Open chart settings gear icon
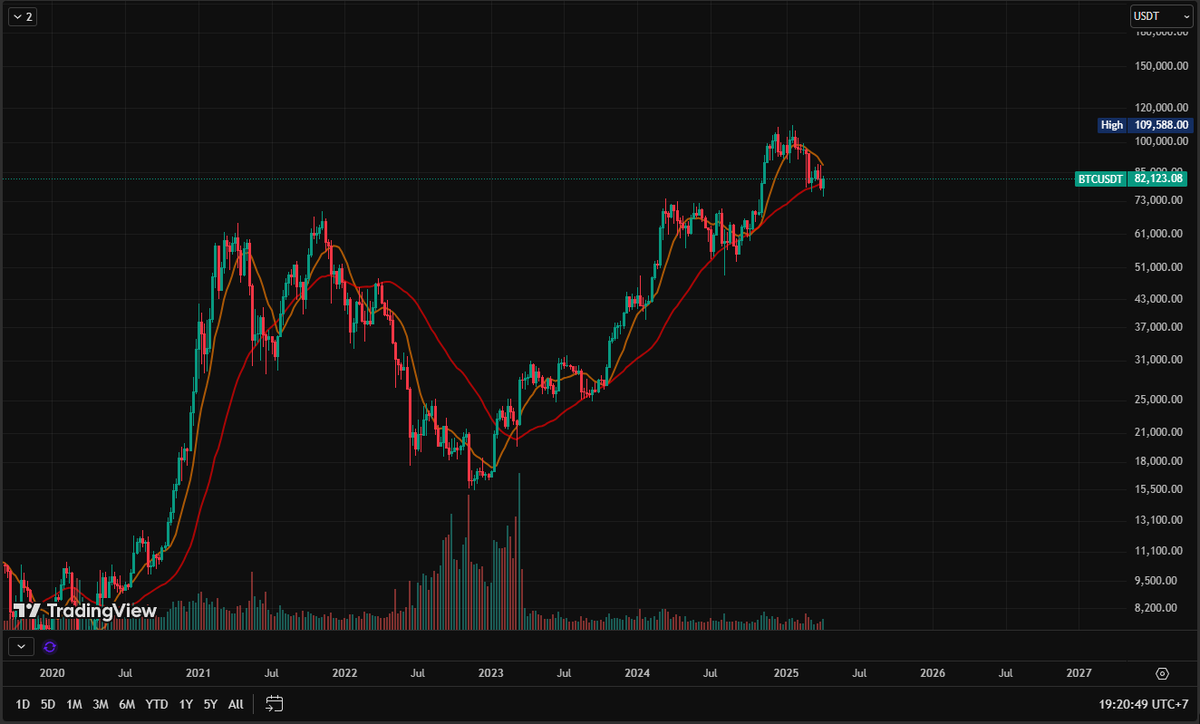Screen dimensions: 1200x724 click(x=1162, y=673)
